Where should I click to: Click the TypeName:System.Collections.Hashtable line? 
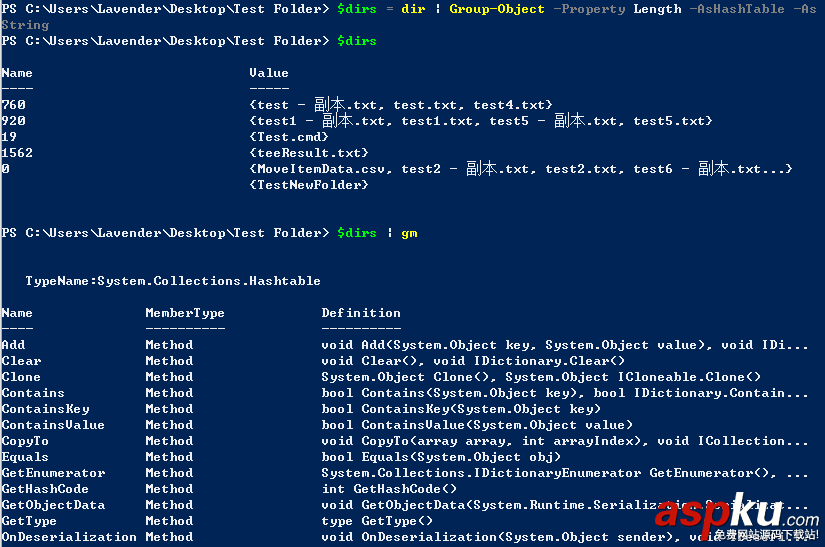173,281
